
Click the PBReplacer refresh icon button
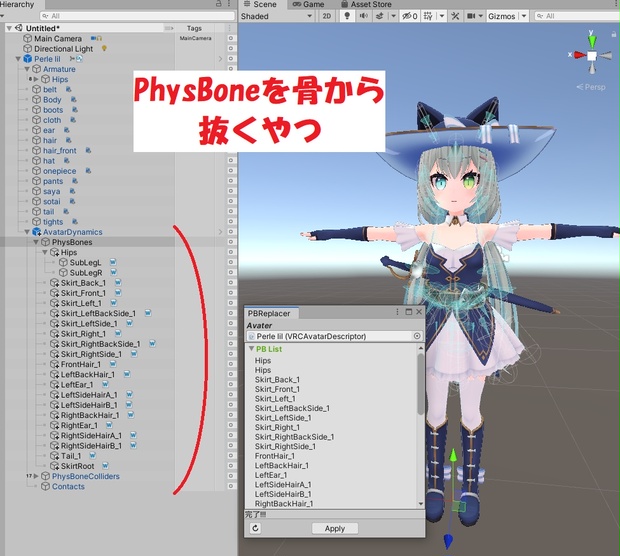(x=255, y=528)
